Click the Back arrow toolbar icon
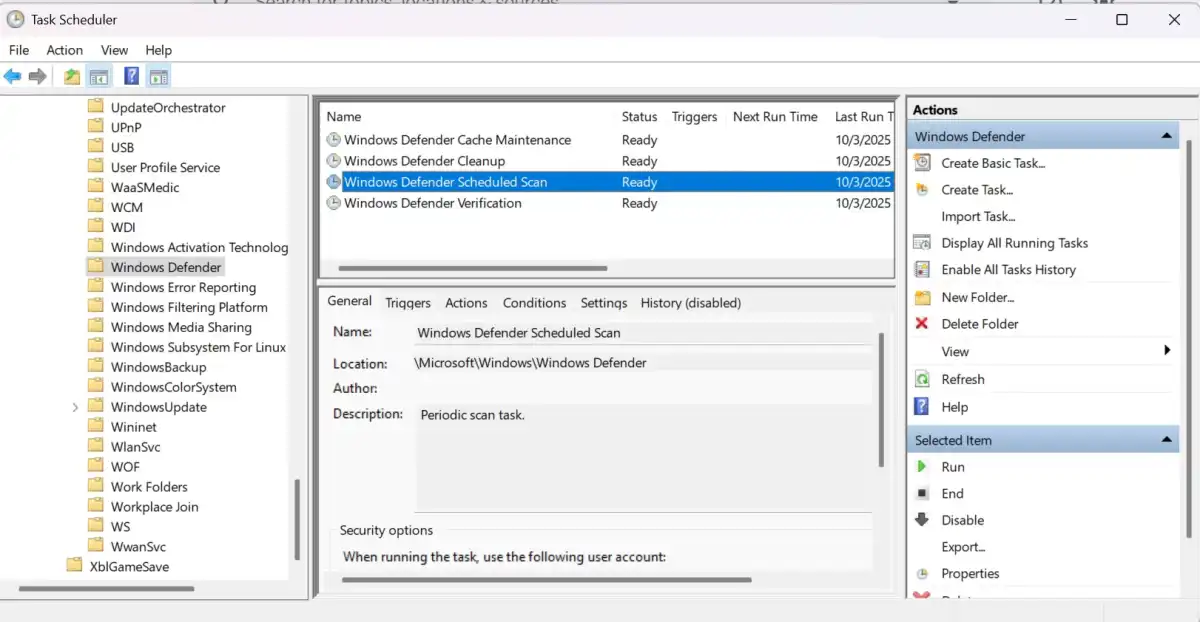The height and width of the screenshot is (622, 1200). pos(12,77)
